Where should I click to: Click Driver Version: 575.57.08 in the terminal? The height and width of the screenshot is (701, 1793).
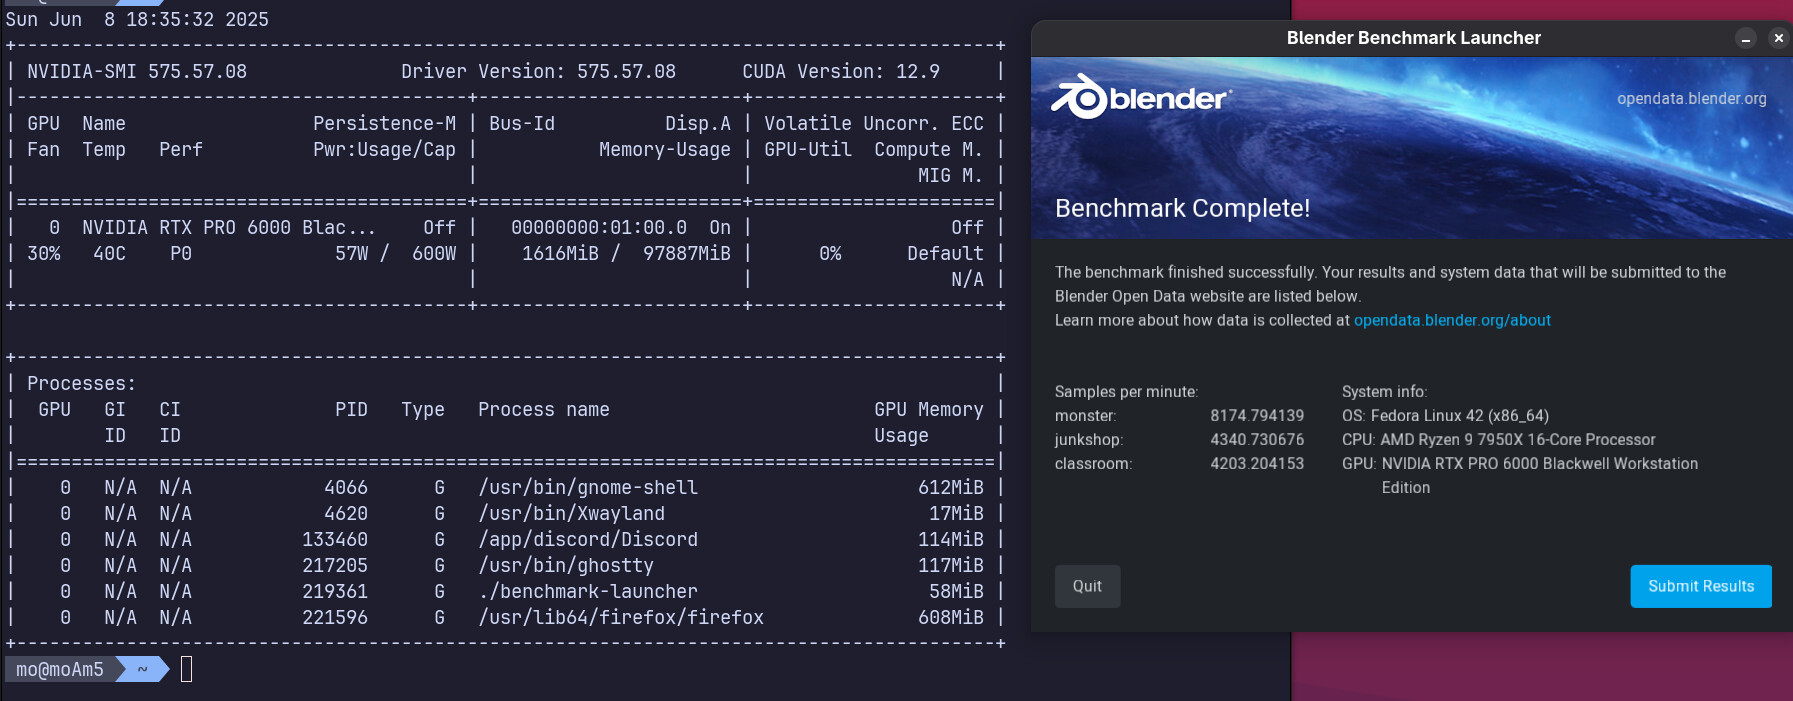click(x=538, y=71)
